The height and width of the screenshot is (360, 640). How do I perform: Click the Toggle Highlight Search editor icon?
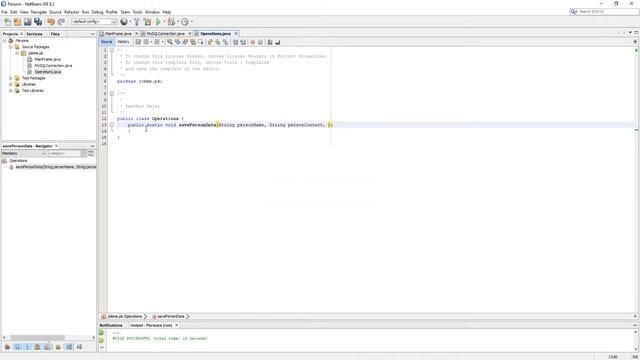(193, 42)
